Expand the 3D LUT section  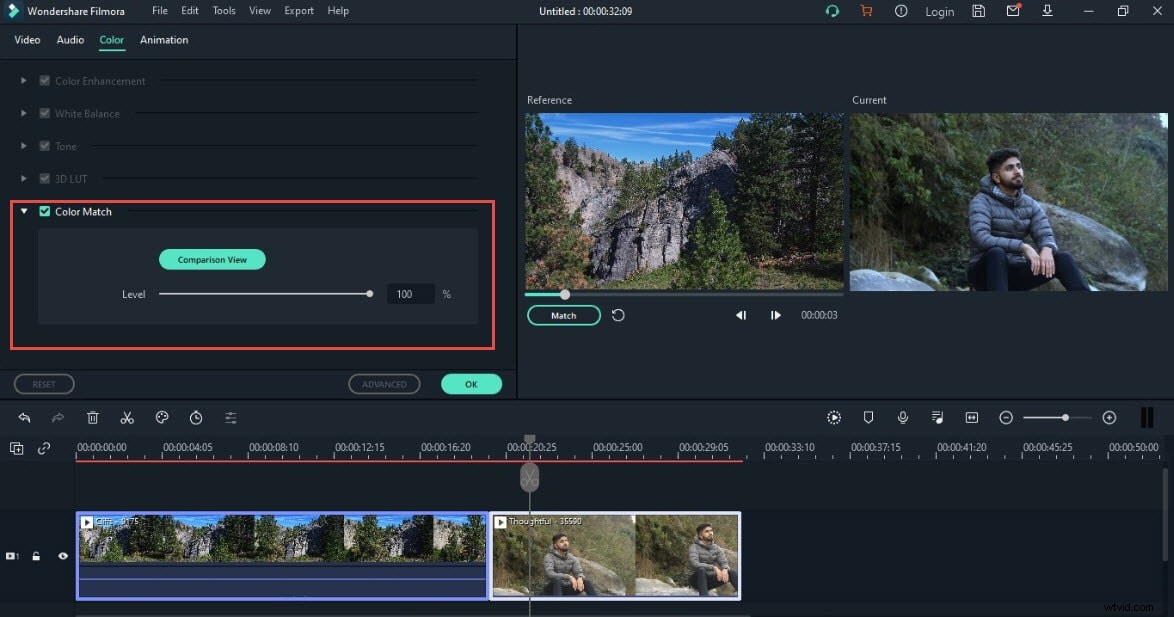tap(23, 178)
